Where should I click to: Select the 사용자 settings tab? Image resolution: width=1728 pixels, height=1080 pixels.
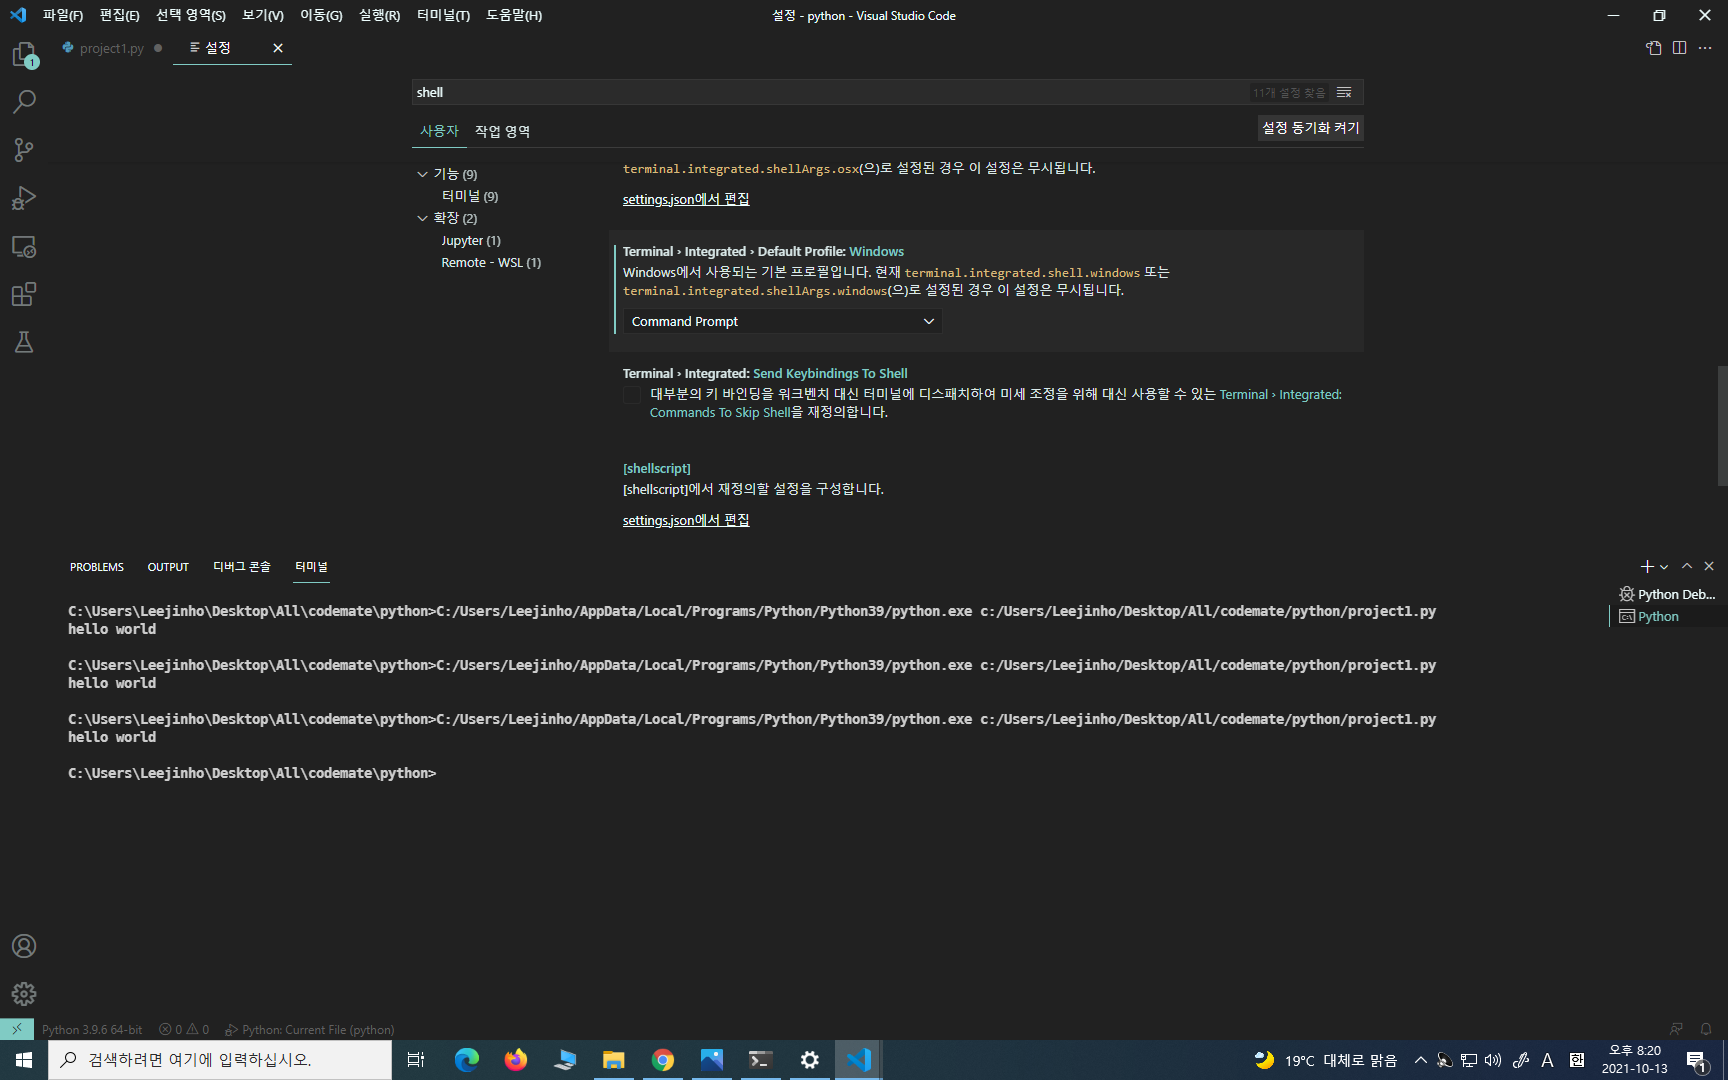(x=439, y=131)
